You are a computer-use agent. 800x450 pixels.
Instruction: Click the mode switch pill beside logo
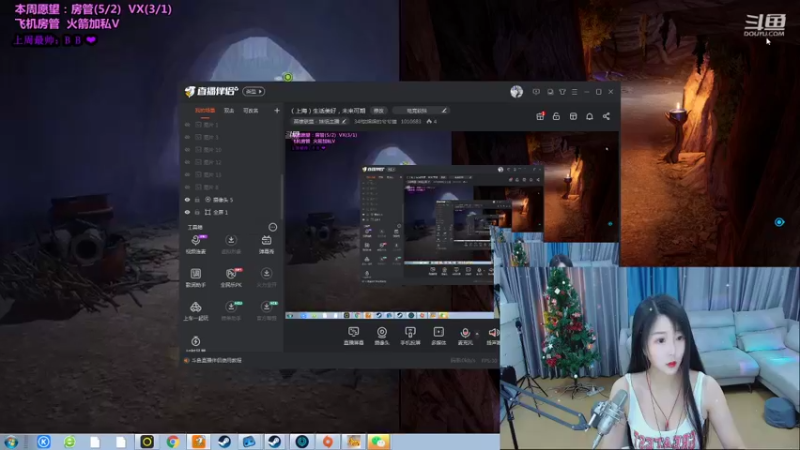click(x=253, y=91)
